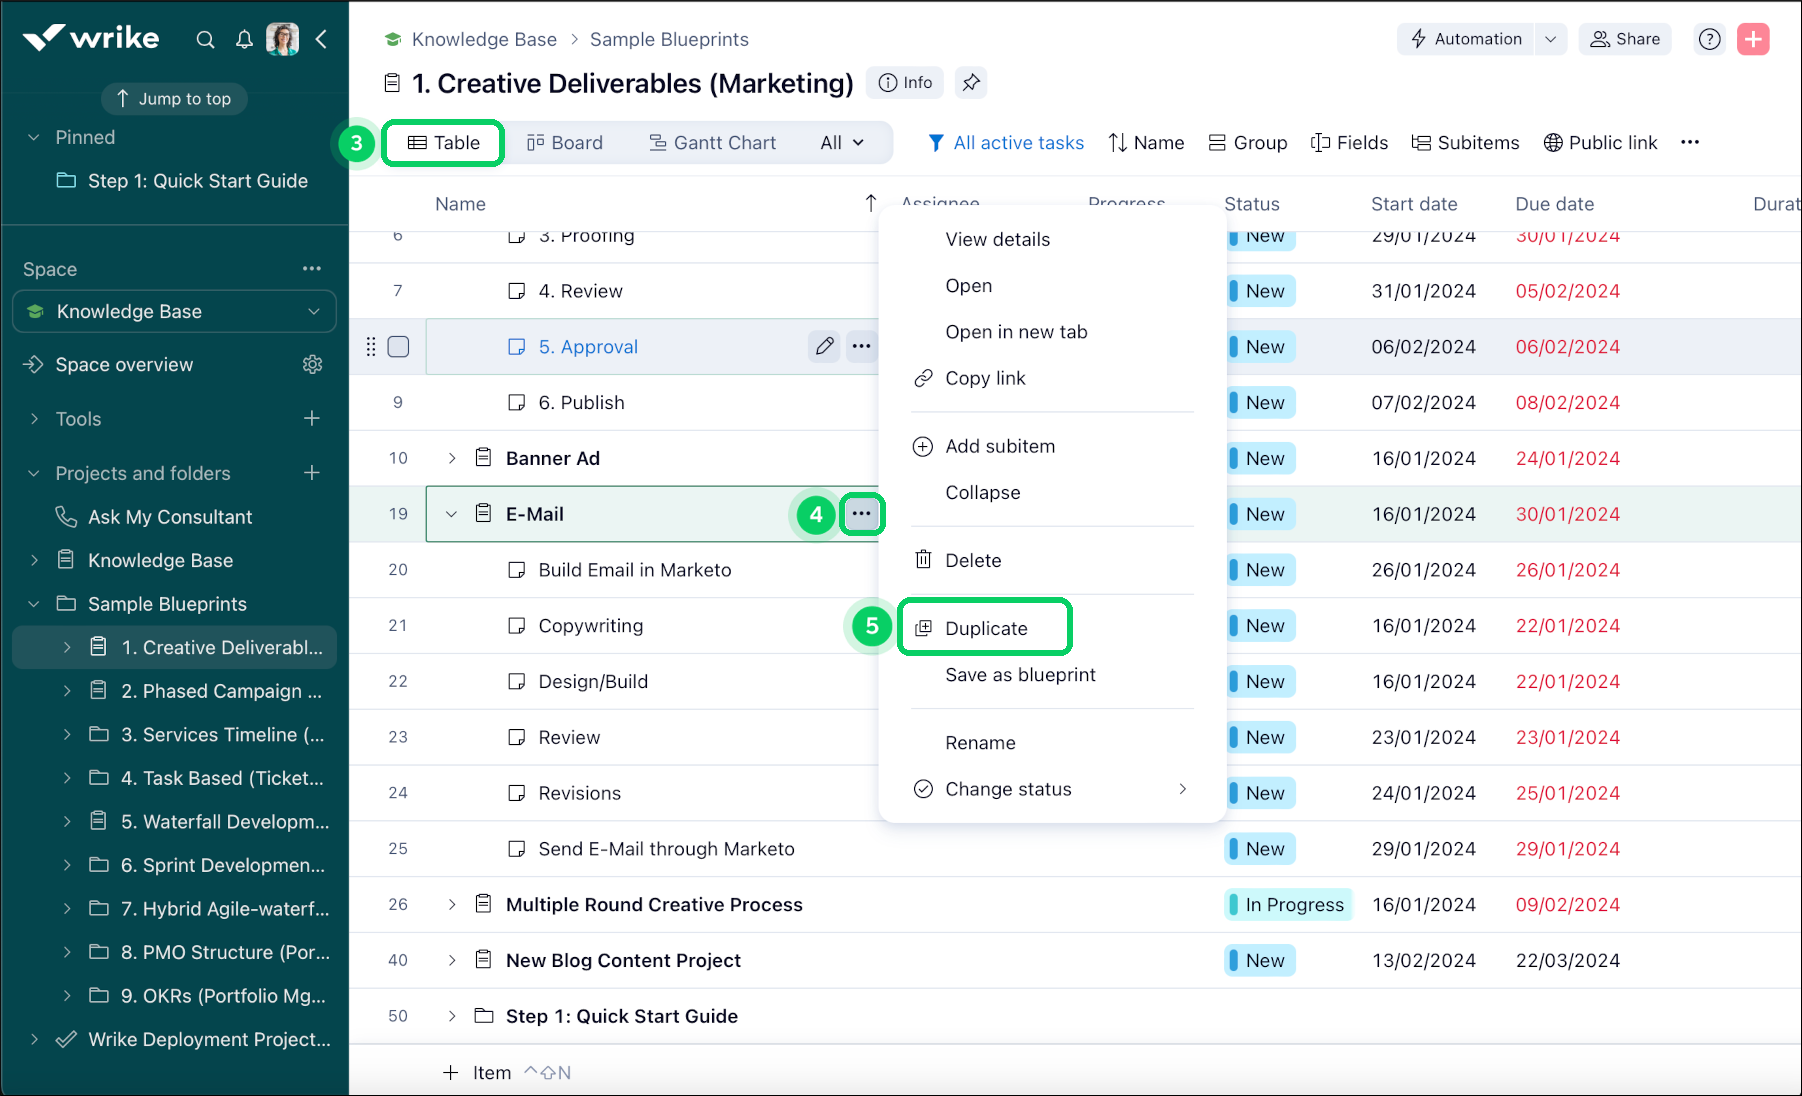
Task: Collapse the left sidebar
Action: click(x=321, y=39)
